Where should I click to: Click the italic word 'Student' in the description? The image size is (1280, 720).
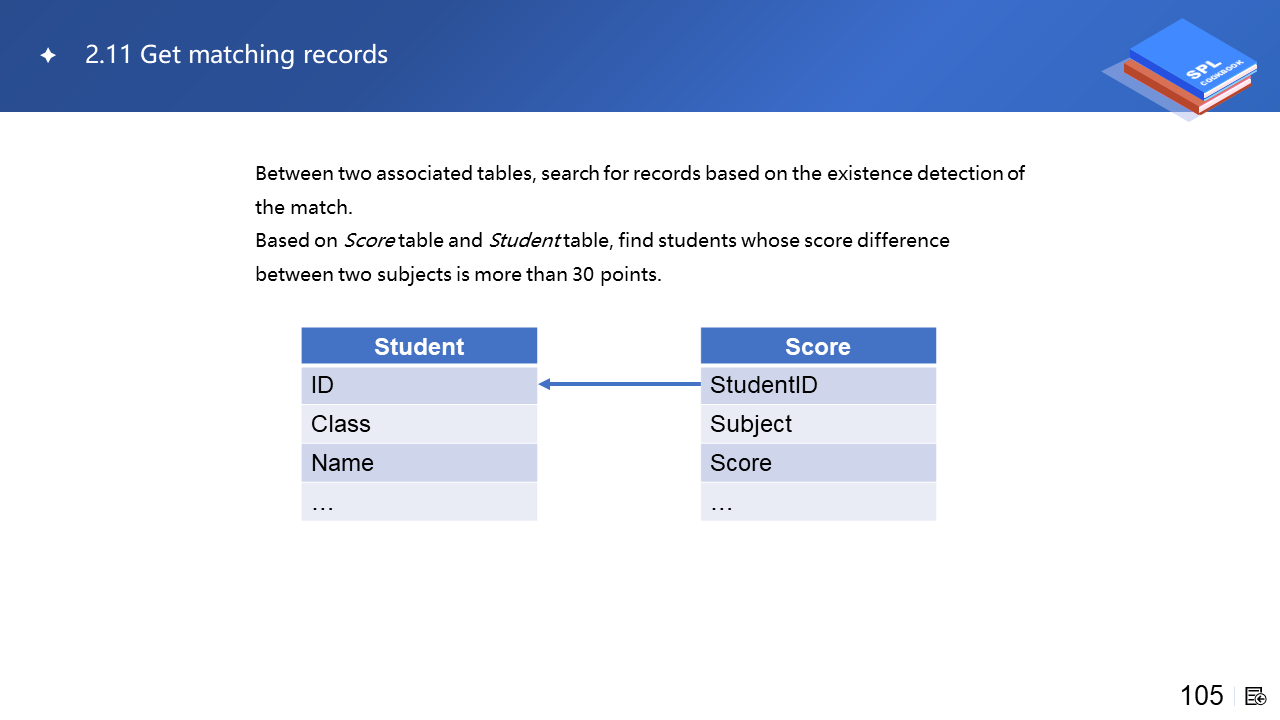coord(524,241)
